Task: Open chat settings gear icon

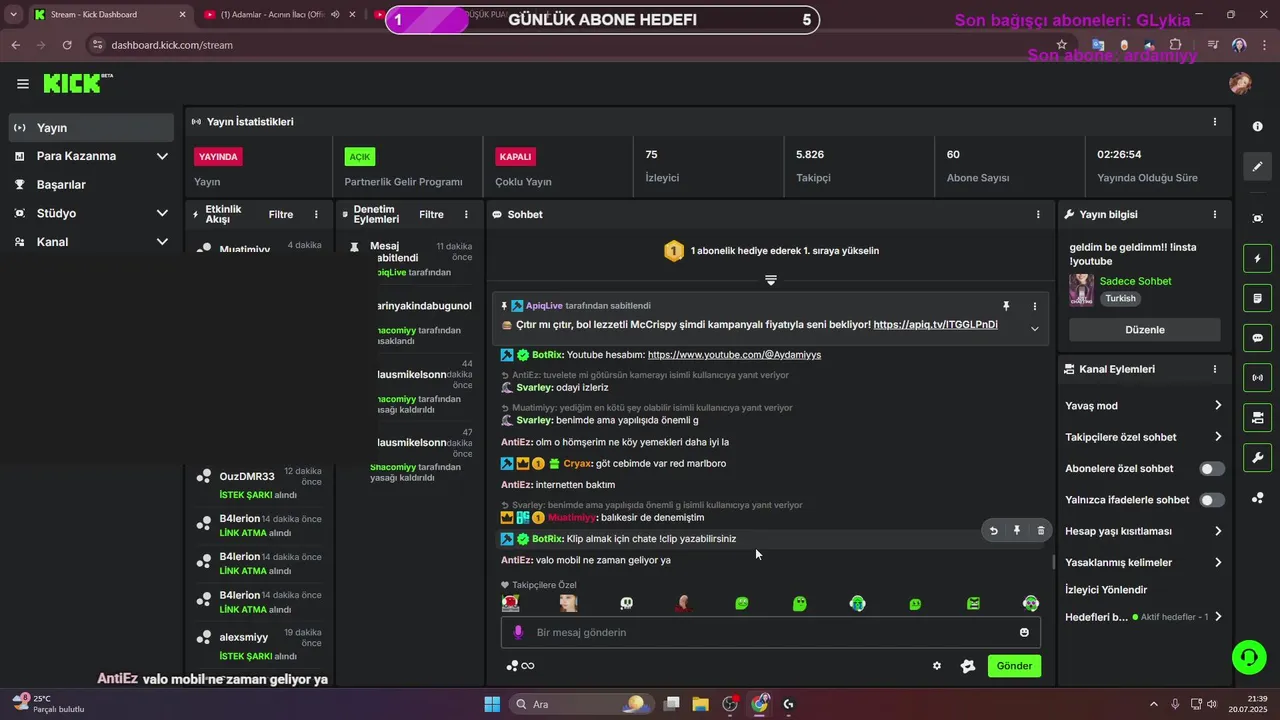Action: click(937, 666)
